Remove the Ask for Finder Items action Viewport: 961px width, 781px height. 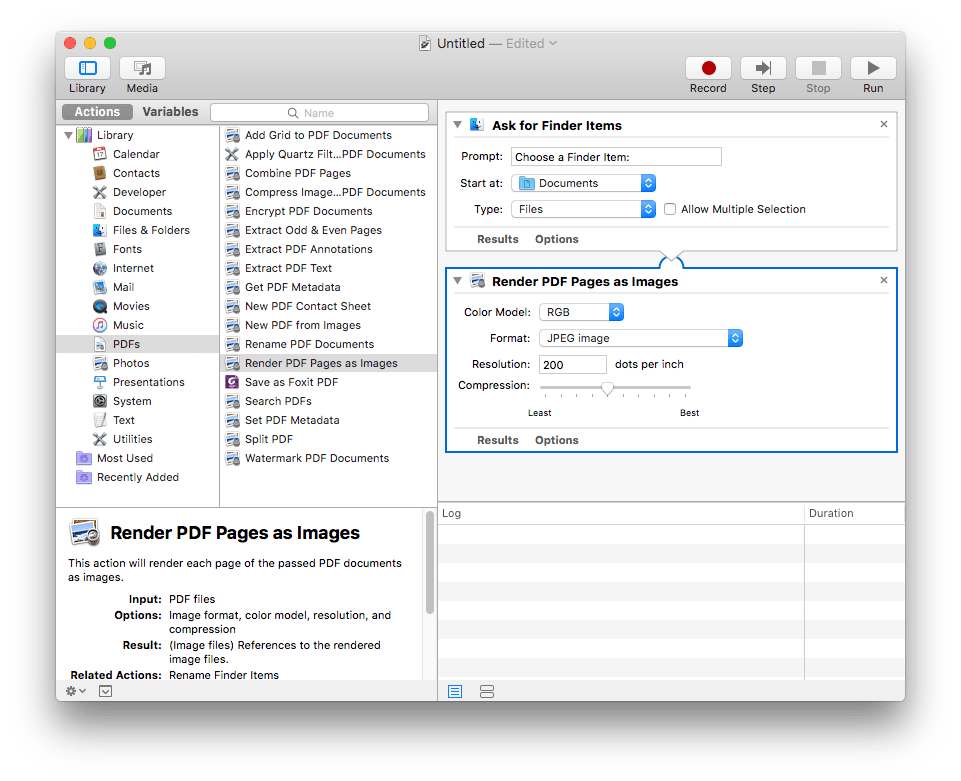(884, 124)
